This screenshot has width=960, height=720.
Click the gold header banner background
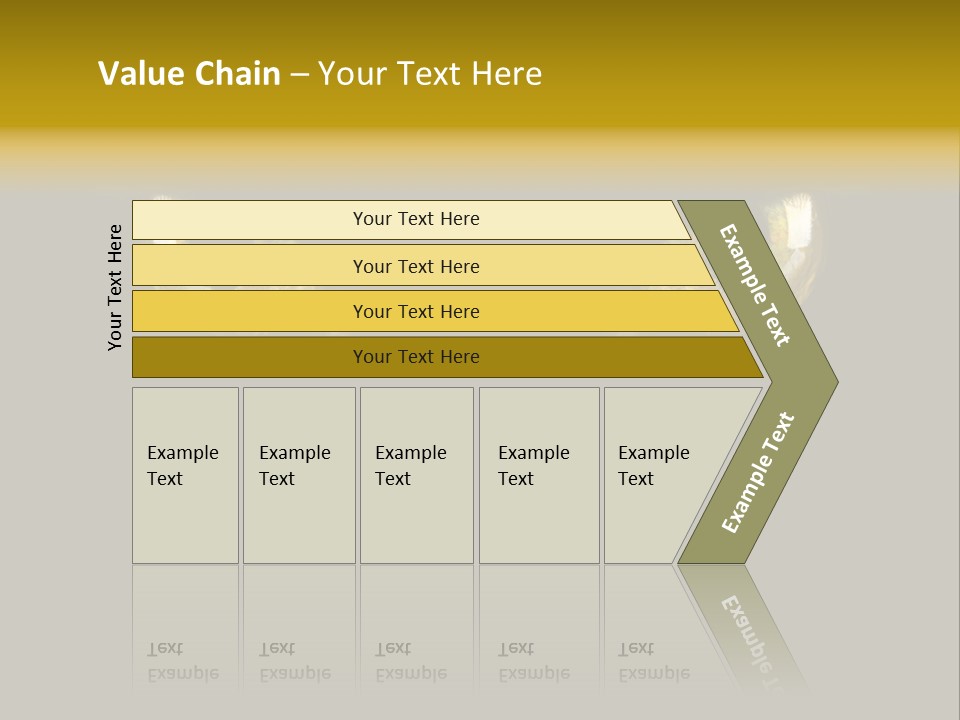coord(750,60)
